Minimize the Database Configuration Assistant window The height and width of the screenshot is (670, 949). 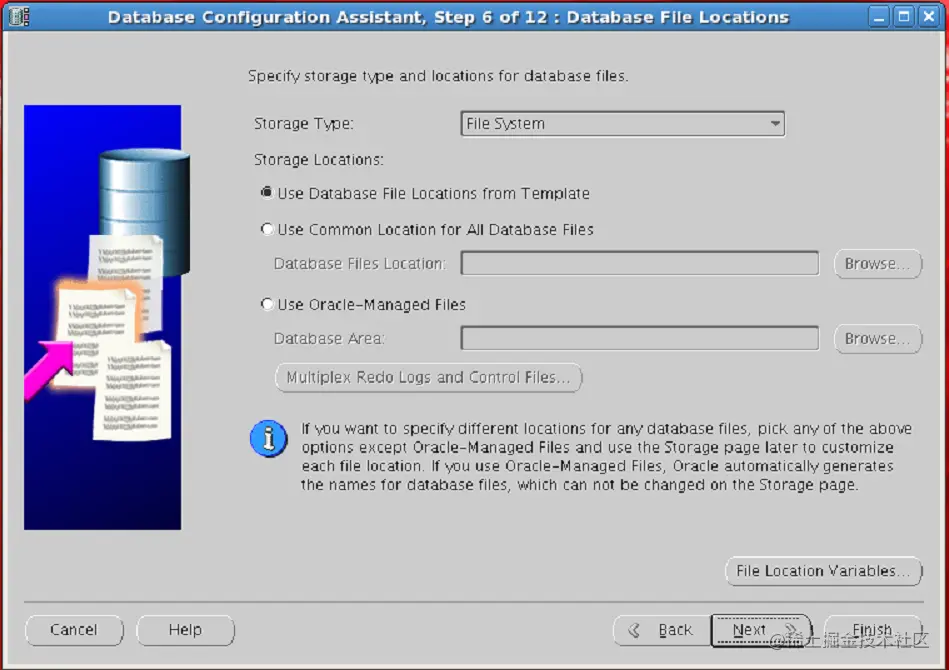(x=879, y=16)
